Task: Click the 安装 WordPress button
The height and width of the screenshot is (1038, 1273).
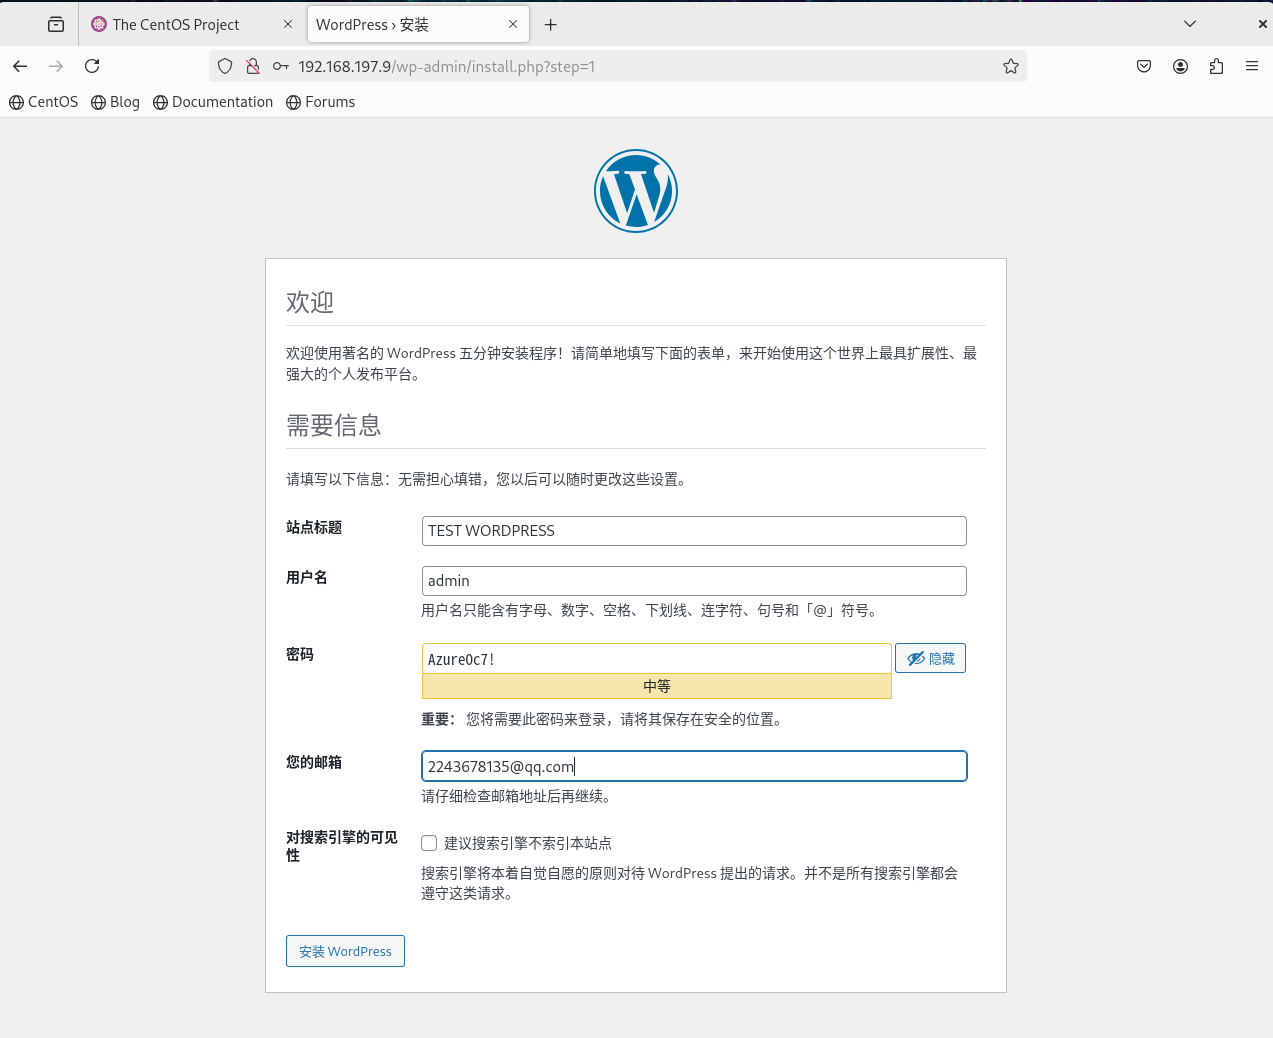Action: point(345,951)
